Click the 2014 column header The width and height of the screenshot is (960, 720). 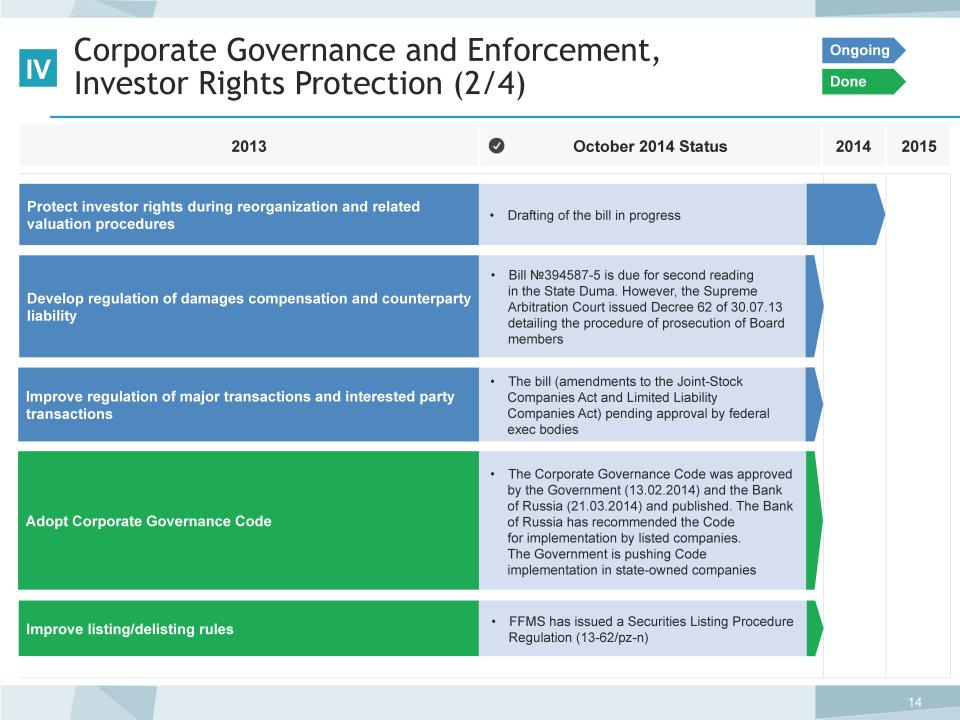[853, 146]
